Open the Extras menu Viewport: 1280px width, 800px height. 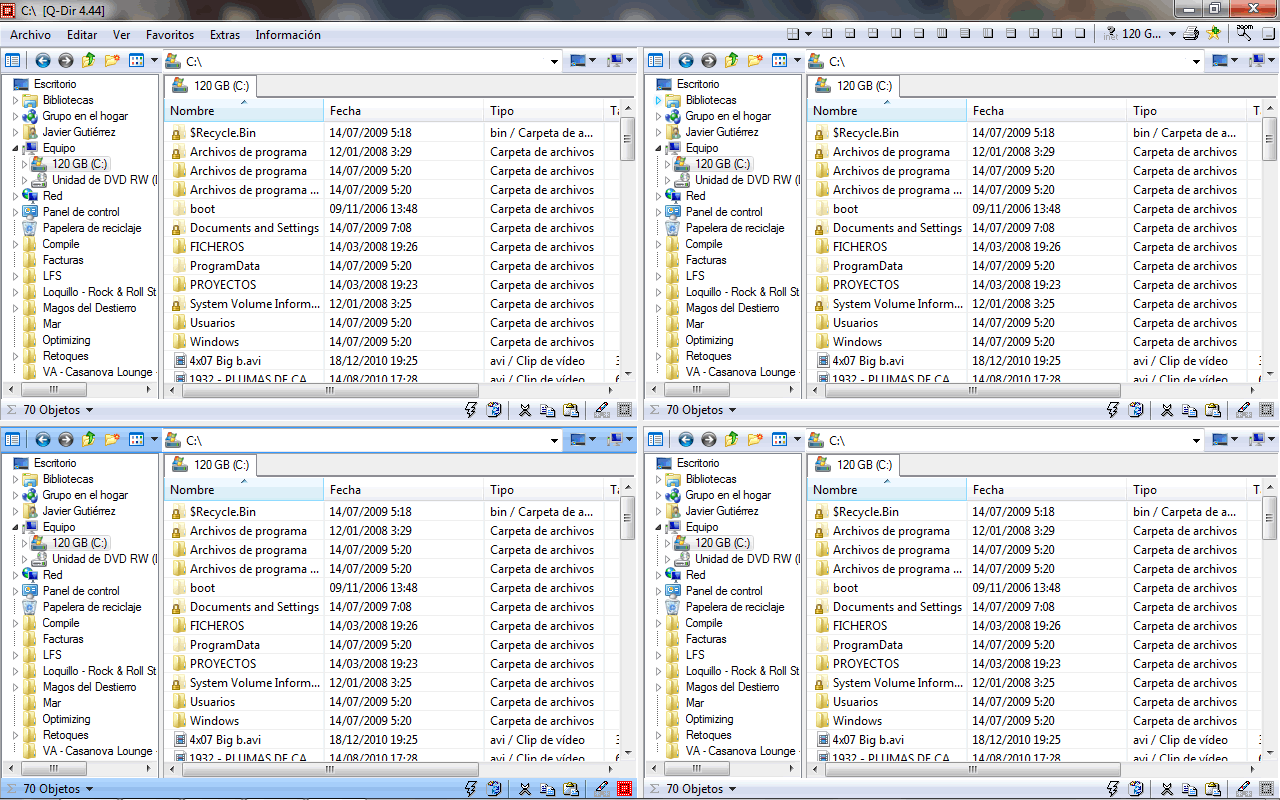(225, 35)
